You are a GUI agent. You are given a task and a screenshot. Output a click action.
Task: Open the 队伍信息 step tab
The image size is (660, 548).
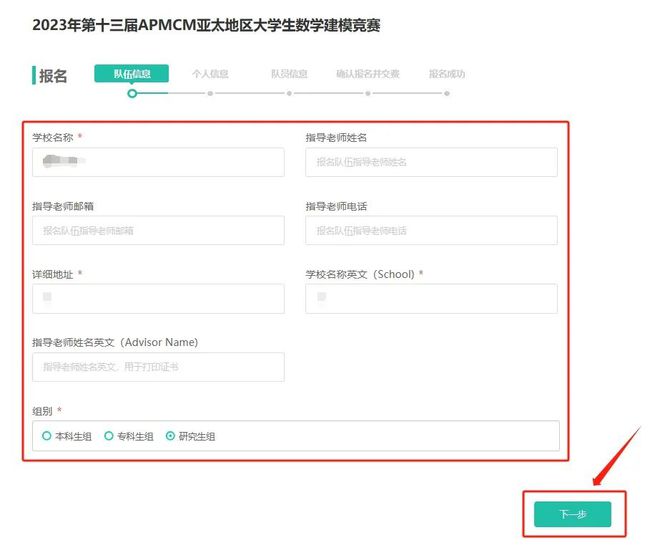pos(132,74)
